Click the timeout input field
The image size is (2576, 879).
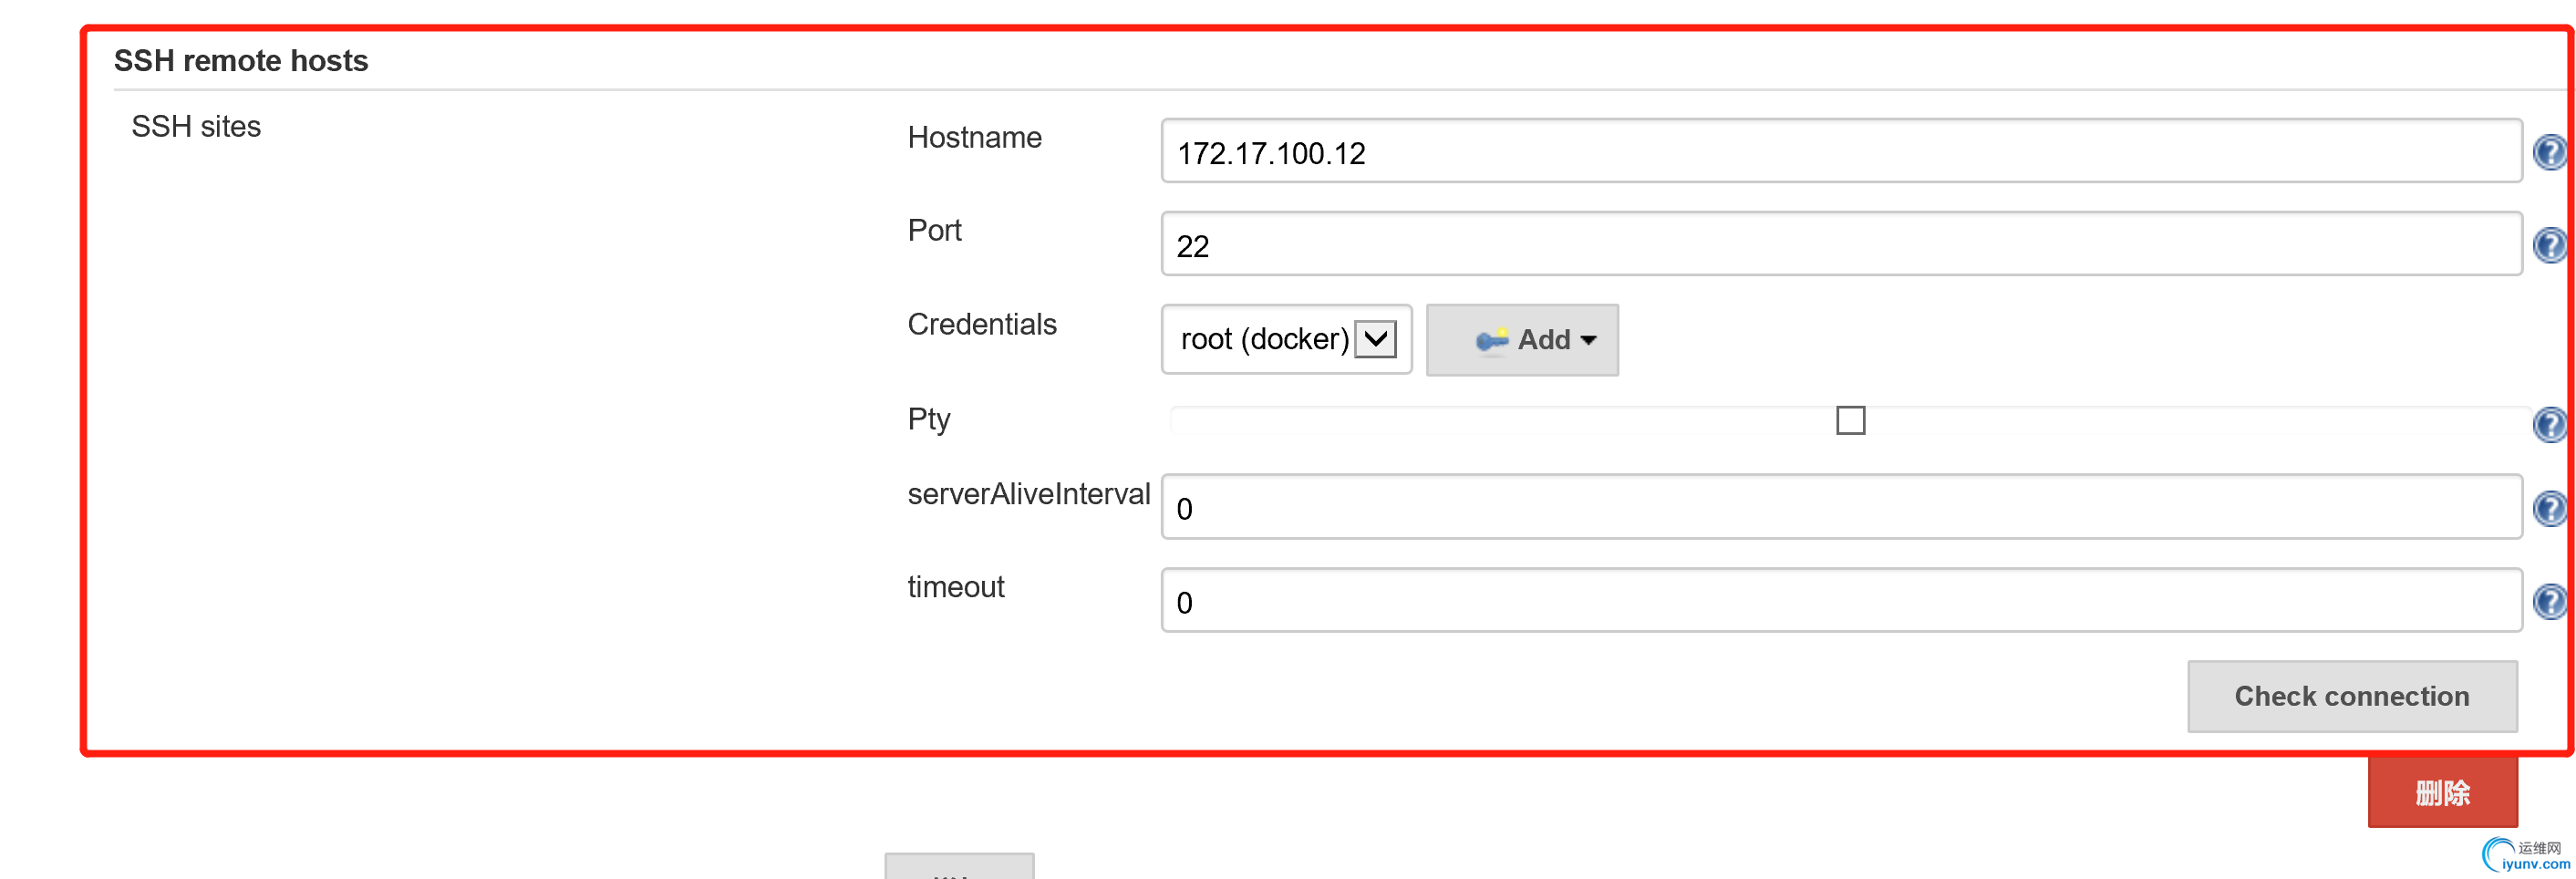(x=1840, y=601)
